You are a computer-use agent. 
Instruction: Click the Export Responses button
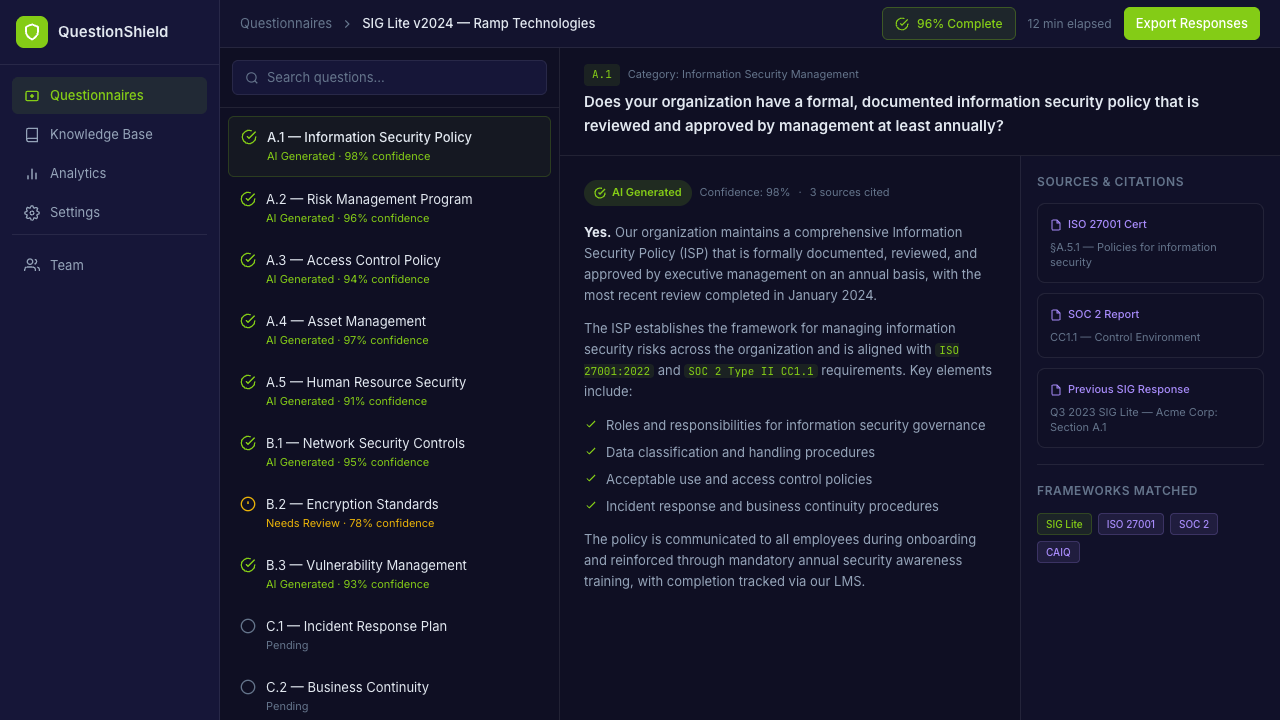pyautogui.click(x=1191, y=23)
